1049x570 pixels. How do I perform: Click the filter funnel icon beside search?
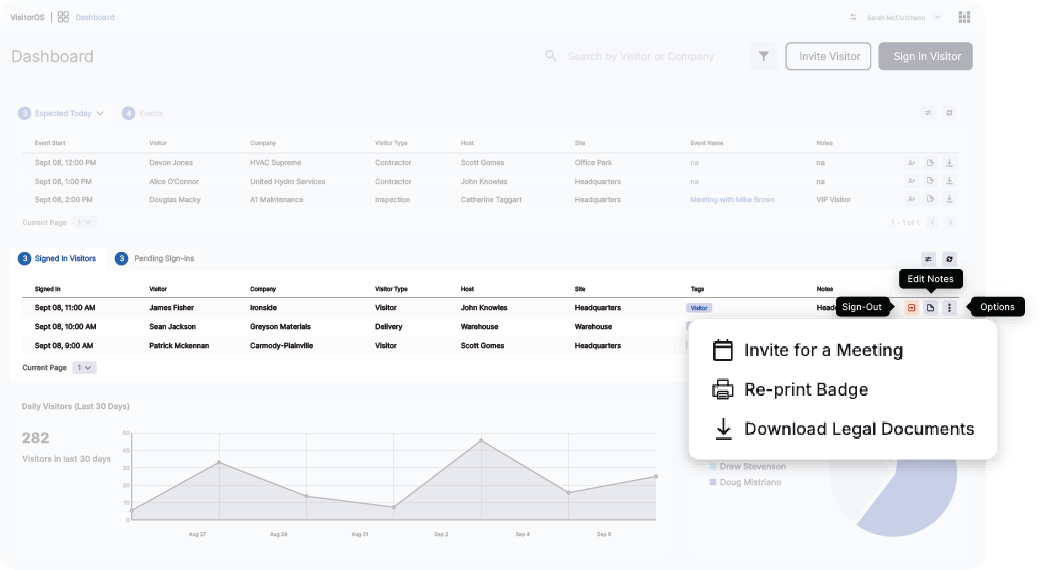(x=763, y=57)
